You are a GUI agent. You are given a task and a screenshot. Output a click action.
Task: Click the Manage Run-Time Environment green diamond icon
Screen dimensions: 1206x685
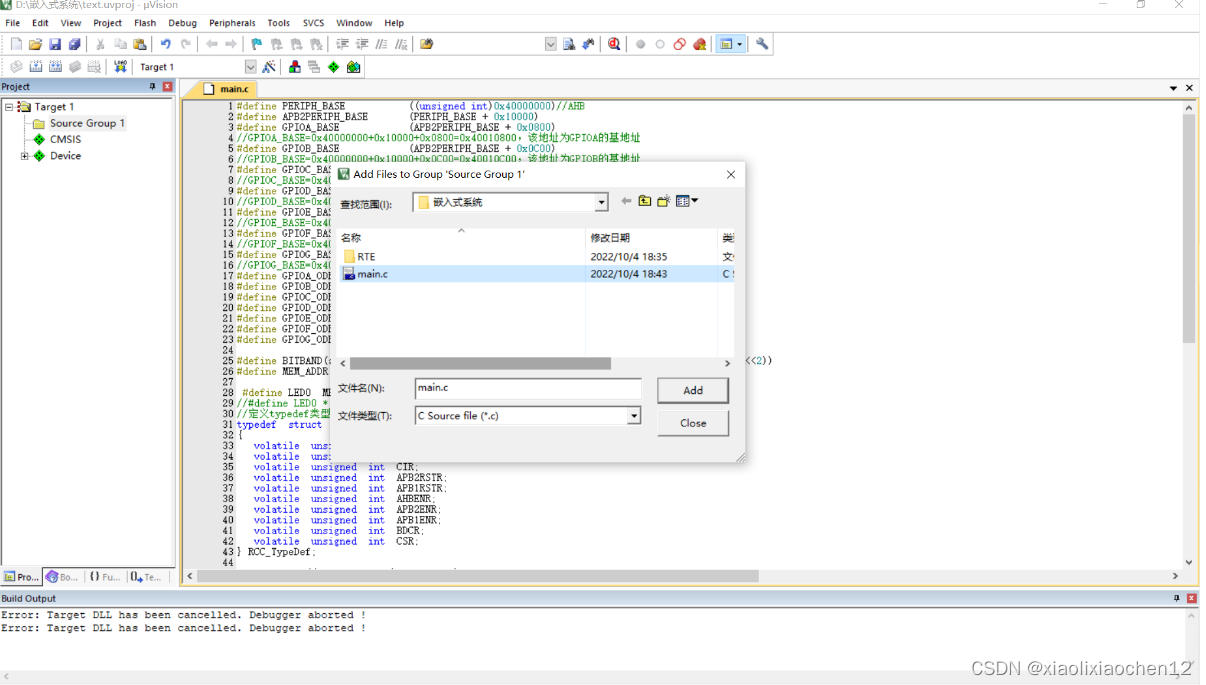[334, 67]
